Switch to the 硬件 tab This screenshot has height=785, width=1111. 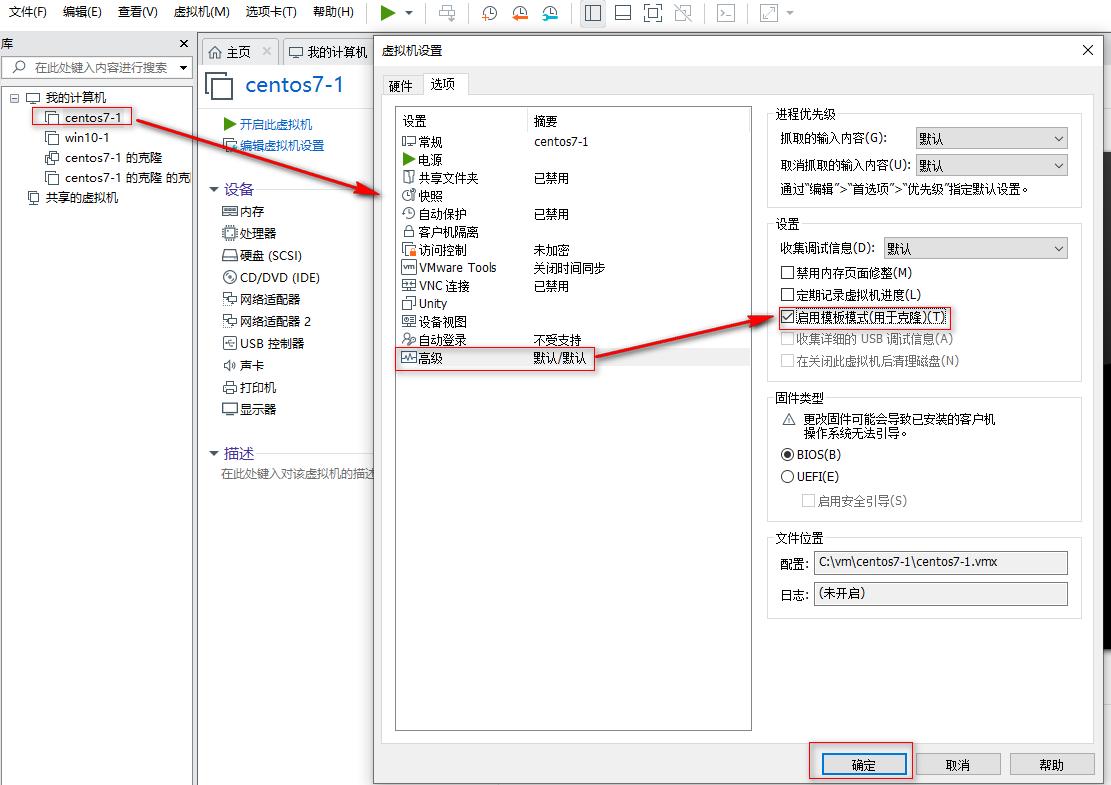point(400,86)
